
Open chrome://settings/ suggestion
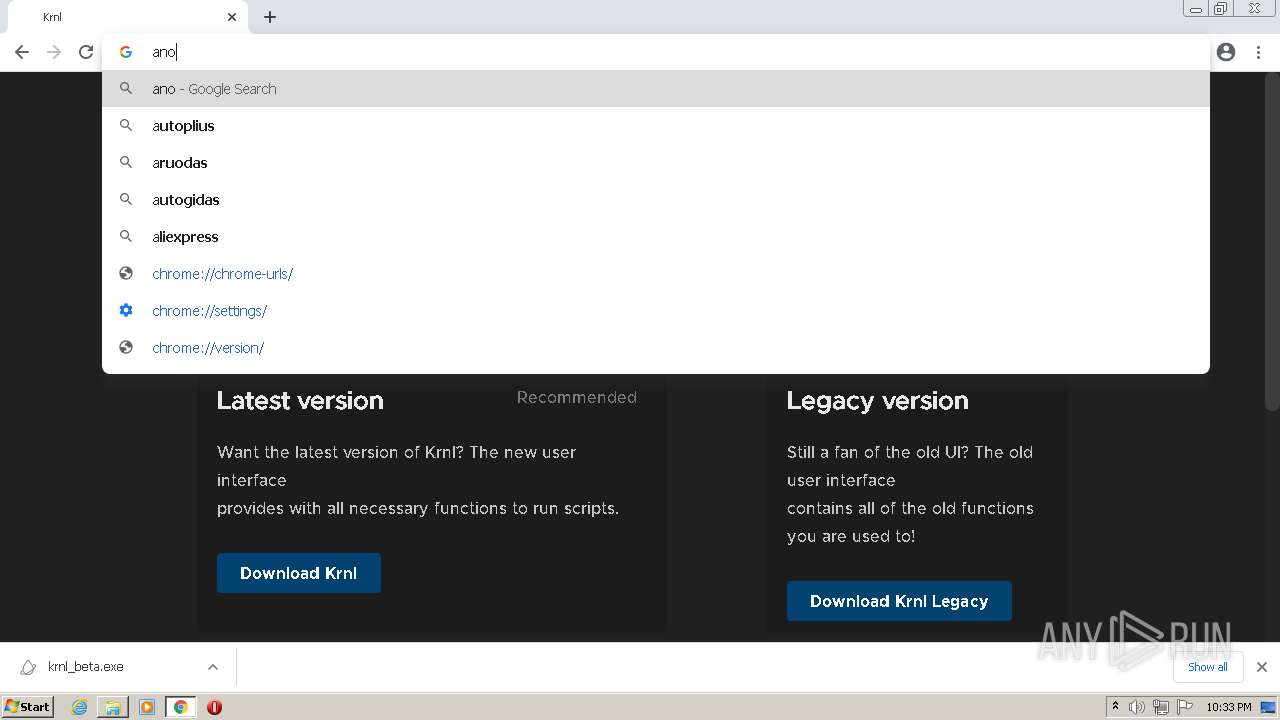point(656,310)
